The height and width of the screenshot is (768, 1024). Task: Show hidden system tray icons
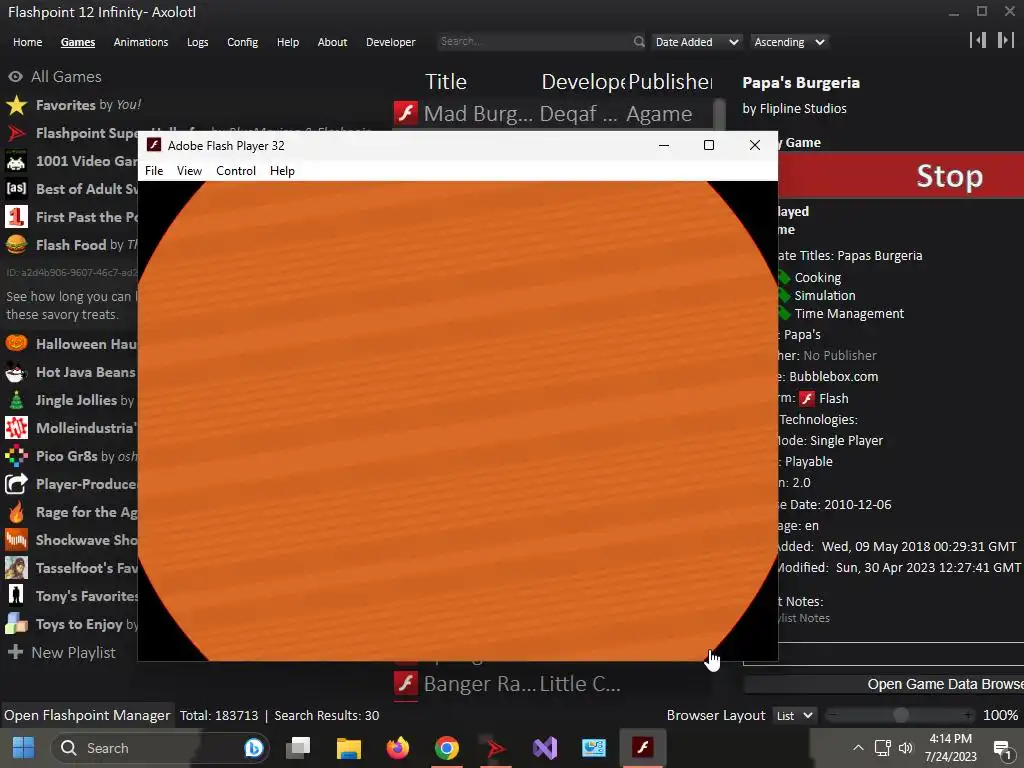point(858,748)
